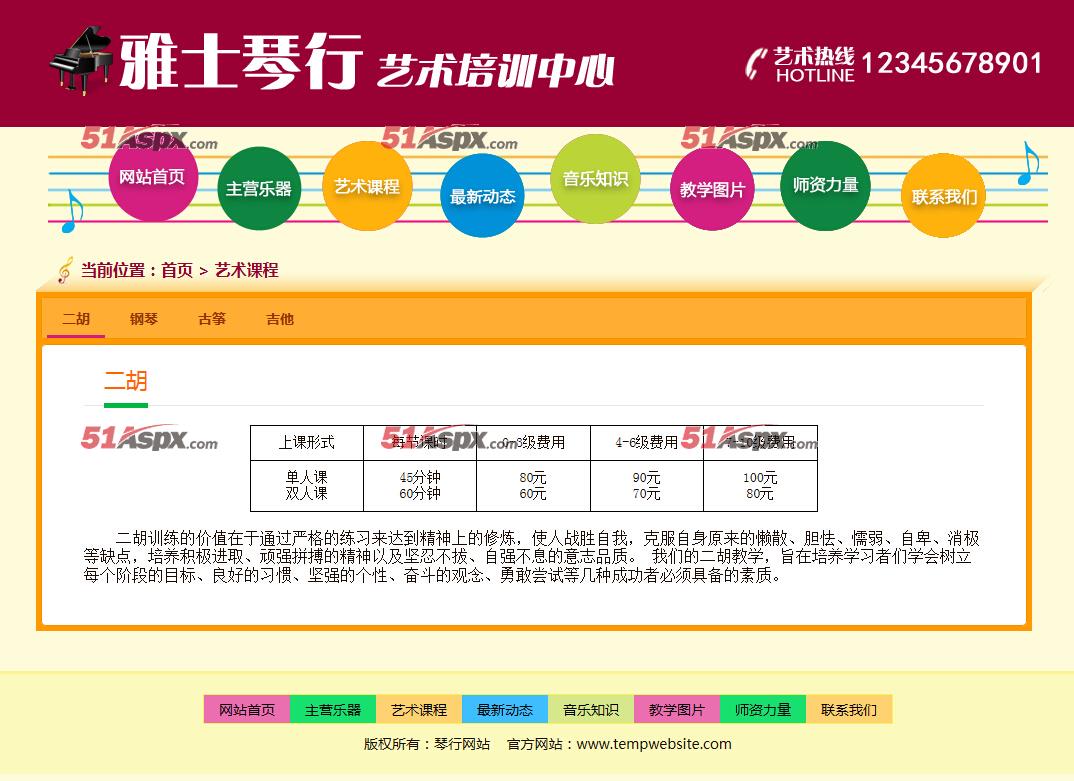Click the piano logo icon

point(81,60)
